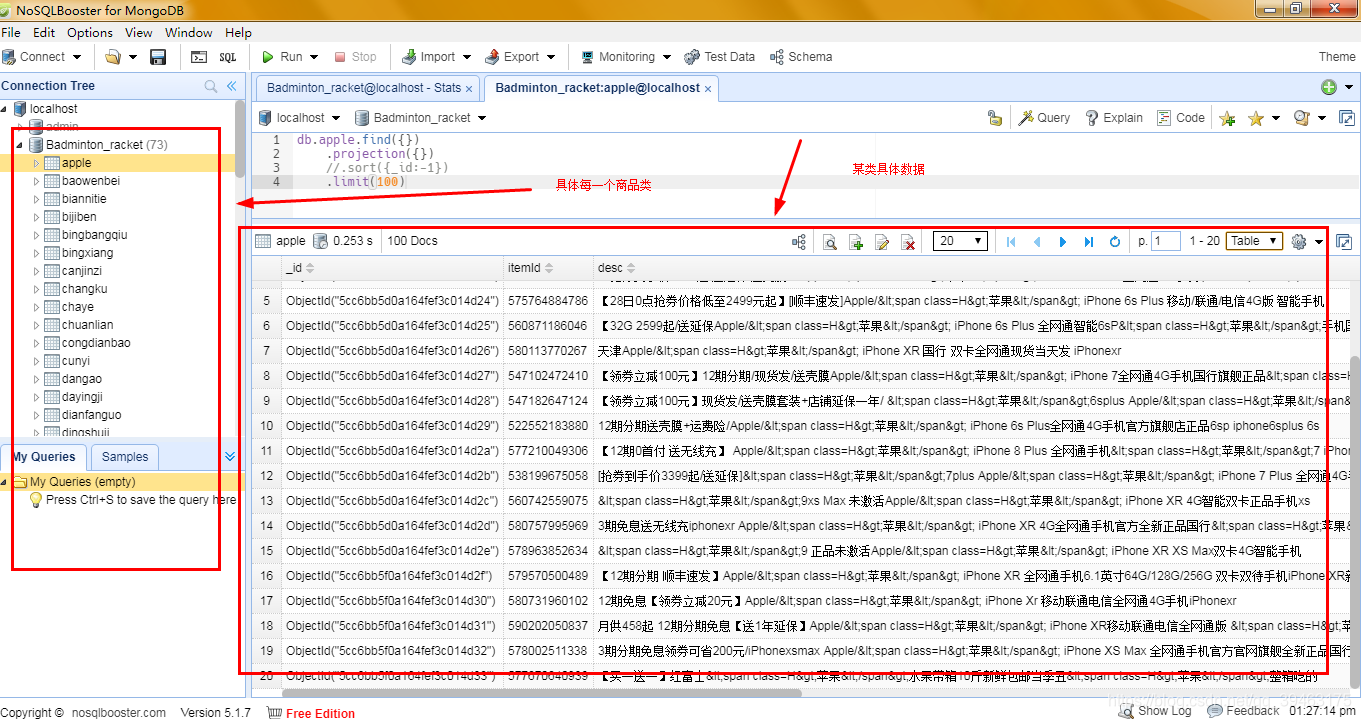
Task: Close the Badminton_racket:apple@localhost tab
Action: pos(708,88)
